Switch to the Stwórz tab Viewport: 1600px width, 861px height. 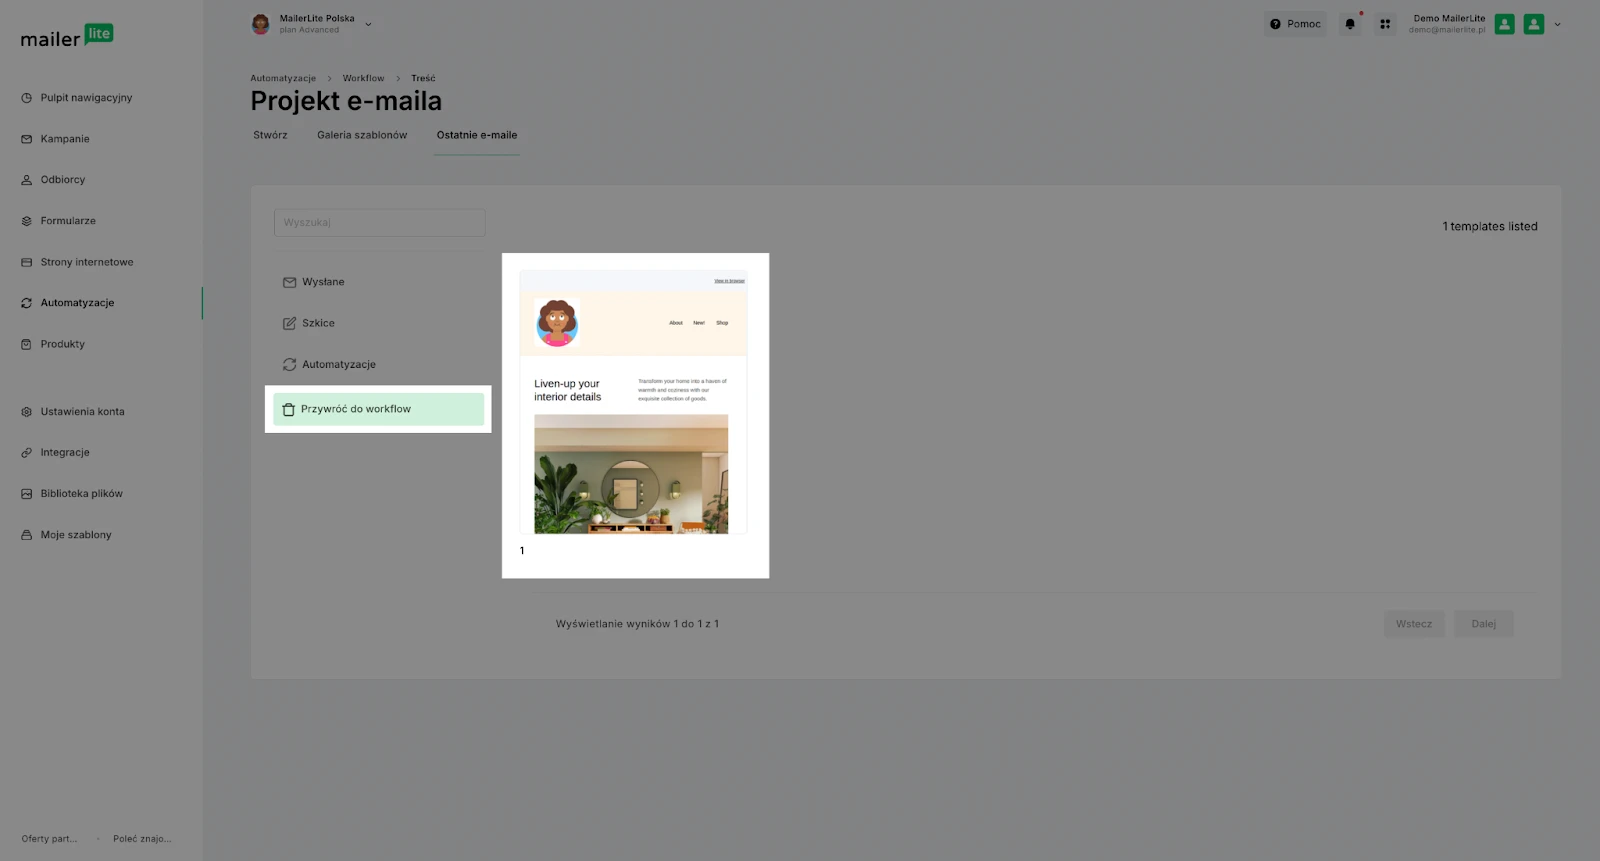270,135
